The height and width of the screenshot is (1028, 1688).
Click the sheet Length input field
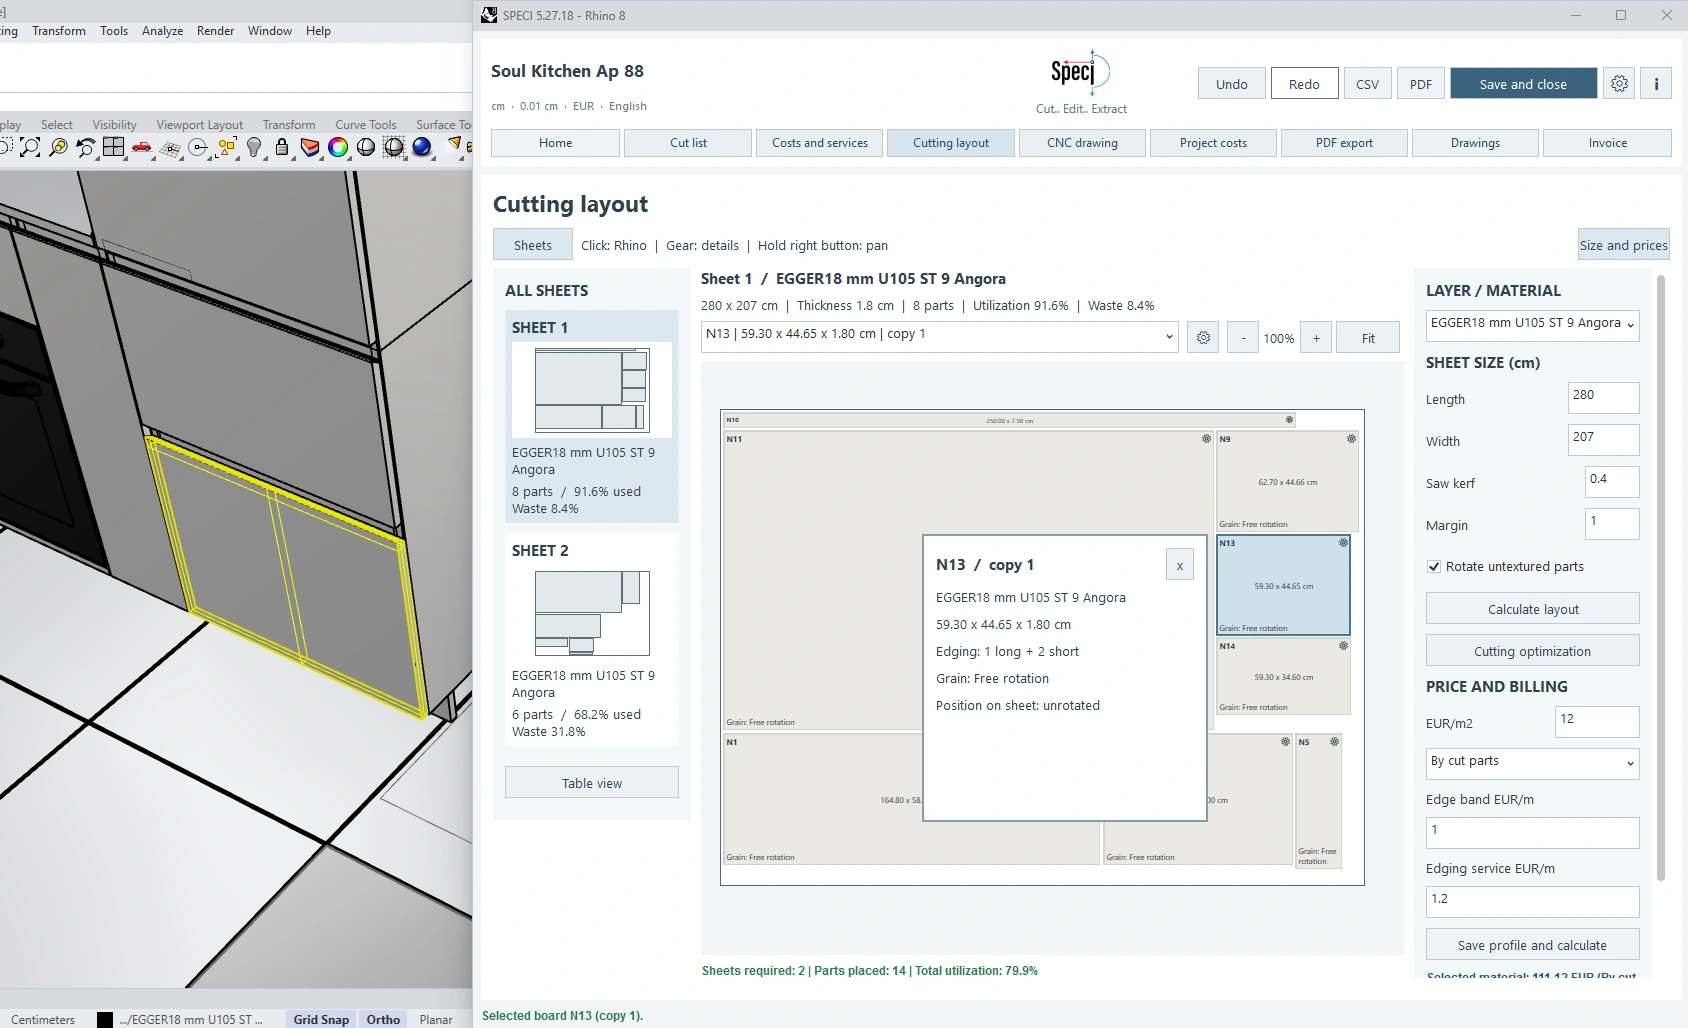[x=1603, y=397]
